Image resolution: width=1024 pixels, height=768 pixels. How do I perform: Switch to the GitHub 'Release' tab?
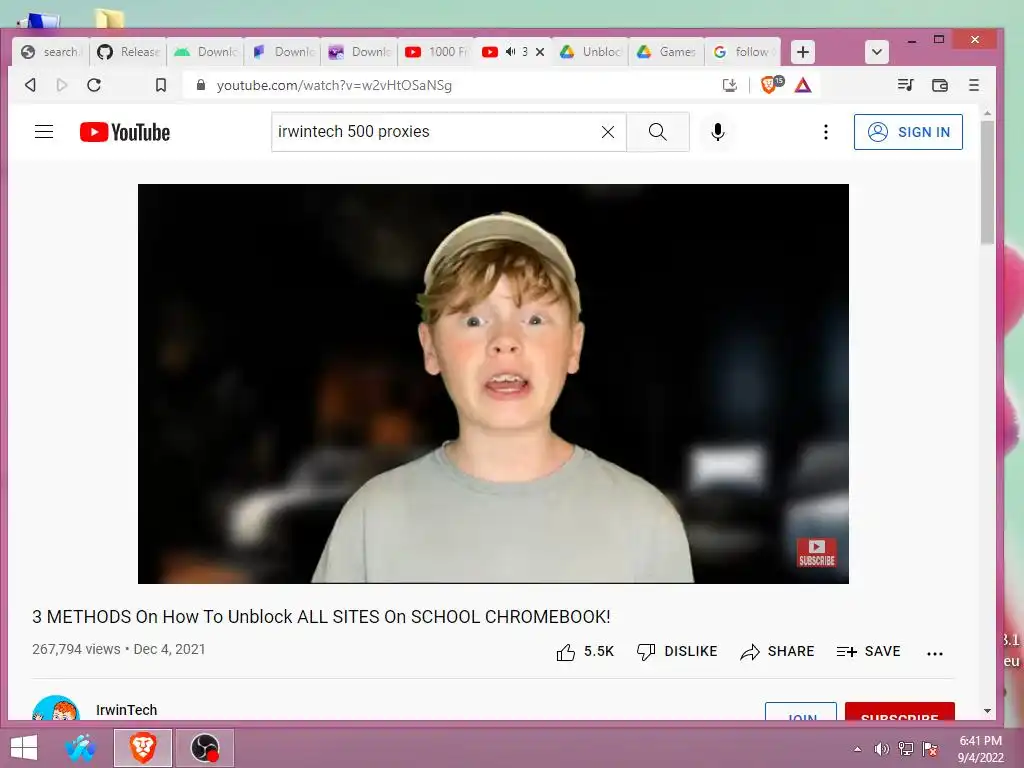128,52
